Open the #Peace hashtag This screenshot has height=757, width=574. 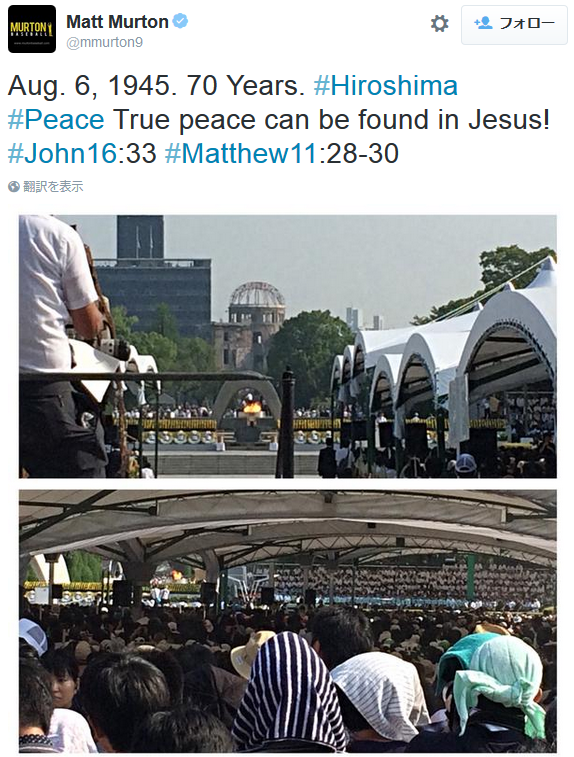[56, 119]
